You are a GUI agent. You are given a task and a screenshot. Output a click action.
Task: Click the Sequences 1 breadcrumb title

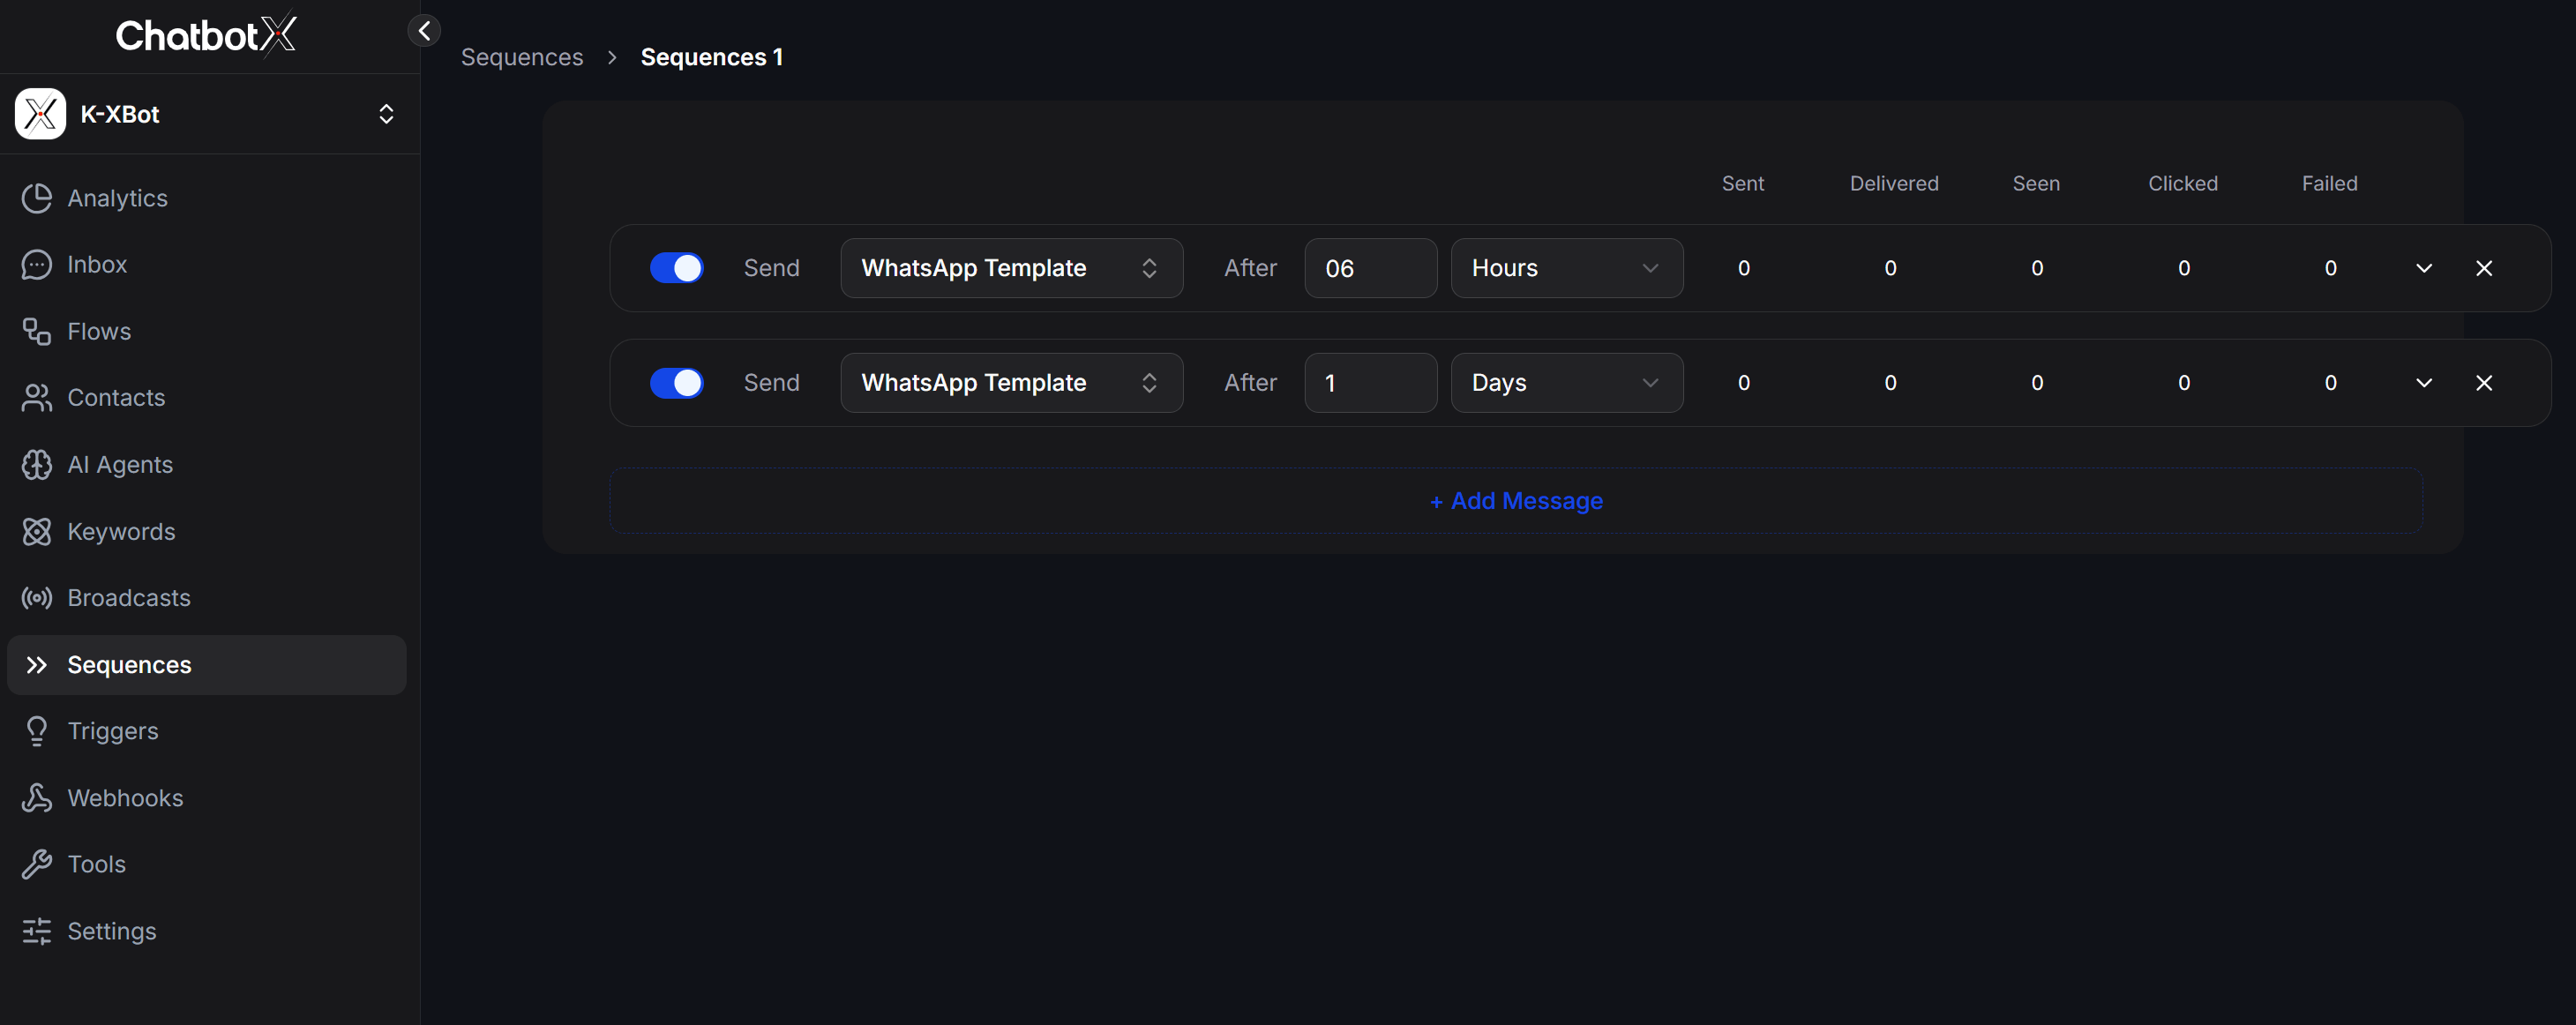pyautogui.click(x=711, y=57)
